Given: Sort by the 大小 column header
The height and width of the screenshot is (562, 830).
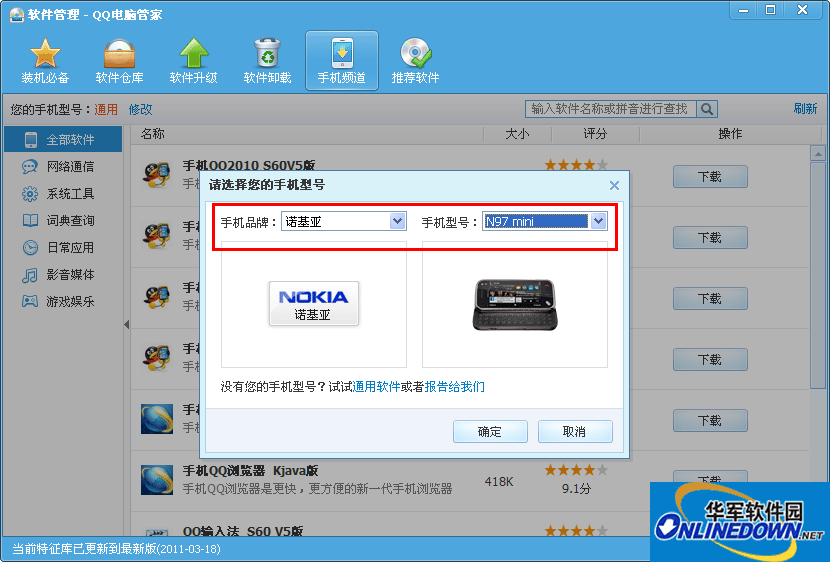Looking at the screenshot, I should 518,134.
